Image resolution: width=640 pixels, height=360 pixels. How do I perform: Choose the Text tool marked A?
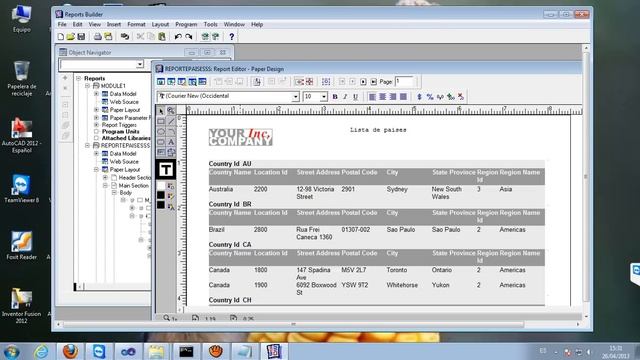pyautogui.click(x=171, y=142)
